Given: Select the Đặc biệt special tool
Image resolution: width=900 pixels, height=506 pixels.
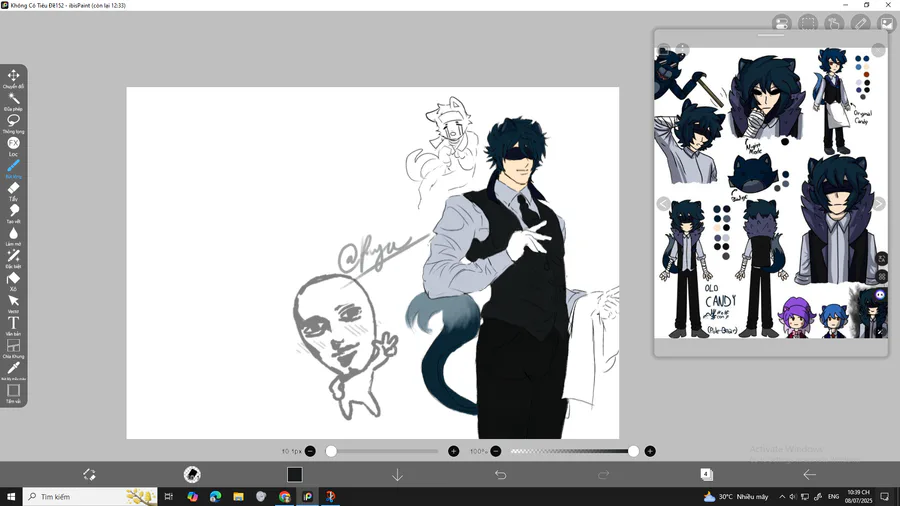Looking at the screenshot, I should [13, 258].
